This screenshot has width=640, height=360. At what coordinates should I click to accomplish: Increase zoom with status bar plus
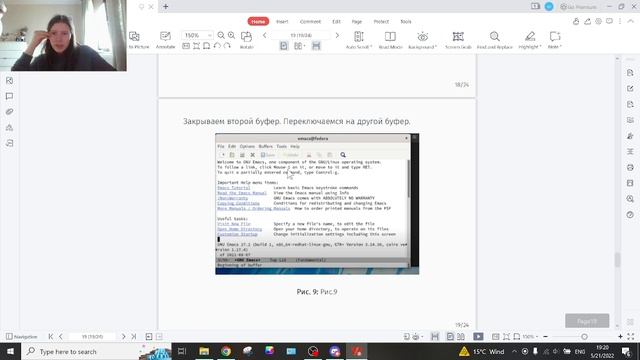pyautogui.click(x=620, y=337)
